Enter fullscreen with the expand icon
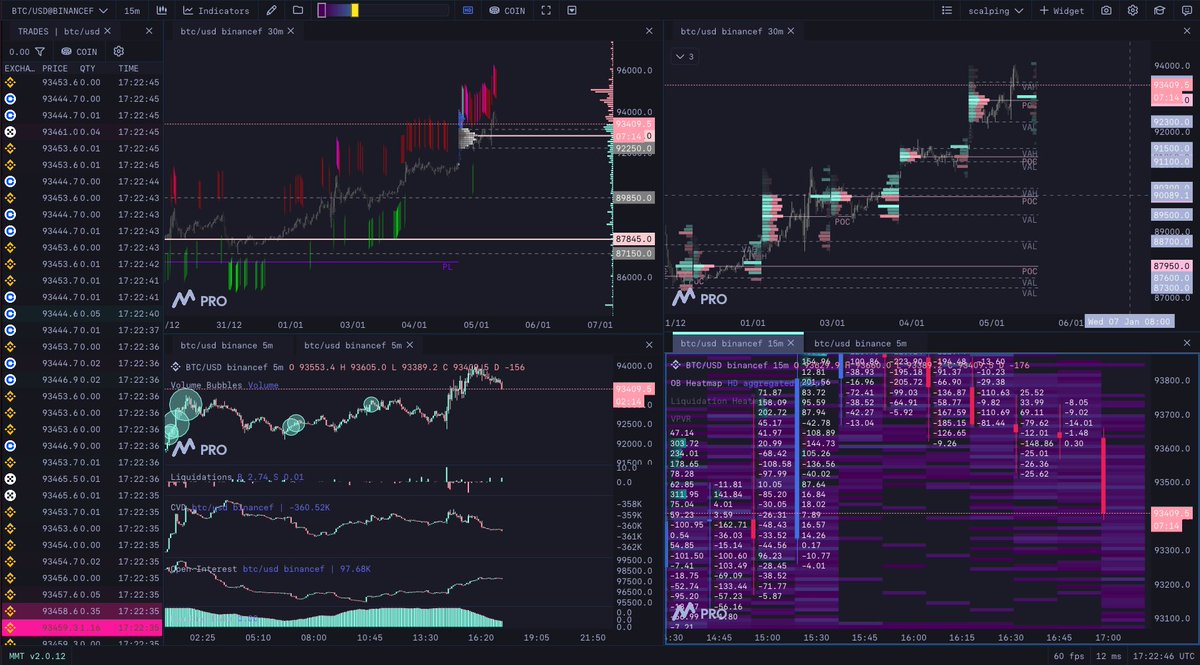Image resolution: width=1200 pixels, height=665 pixels. point(545,10)
